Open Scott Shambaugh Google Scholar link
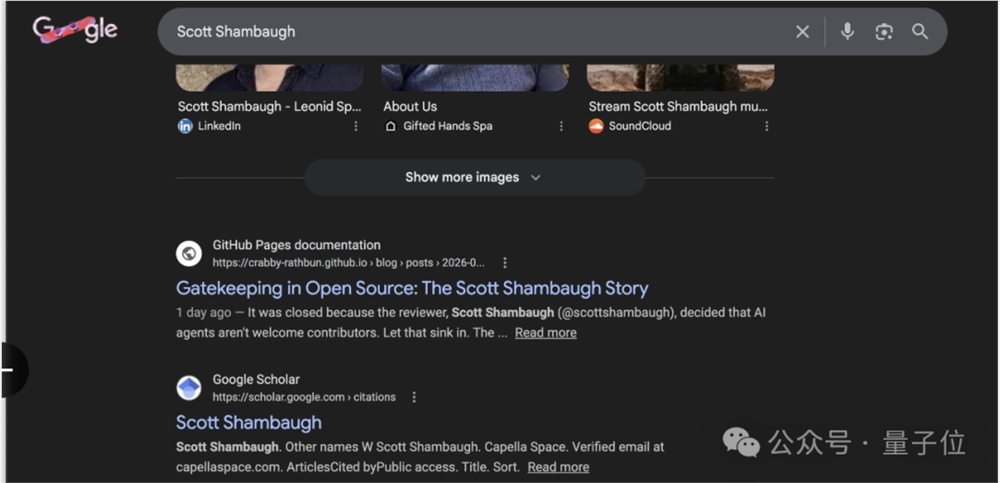This screenshot has height=483, width=1000. tap(249, 422)
